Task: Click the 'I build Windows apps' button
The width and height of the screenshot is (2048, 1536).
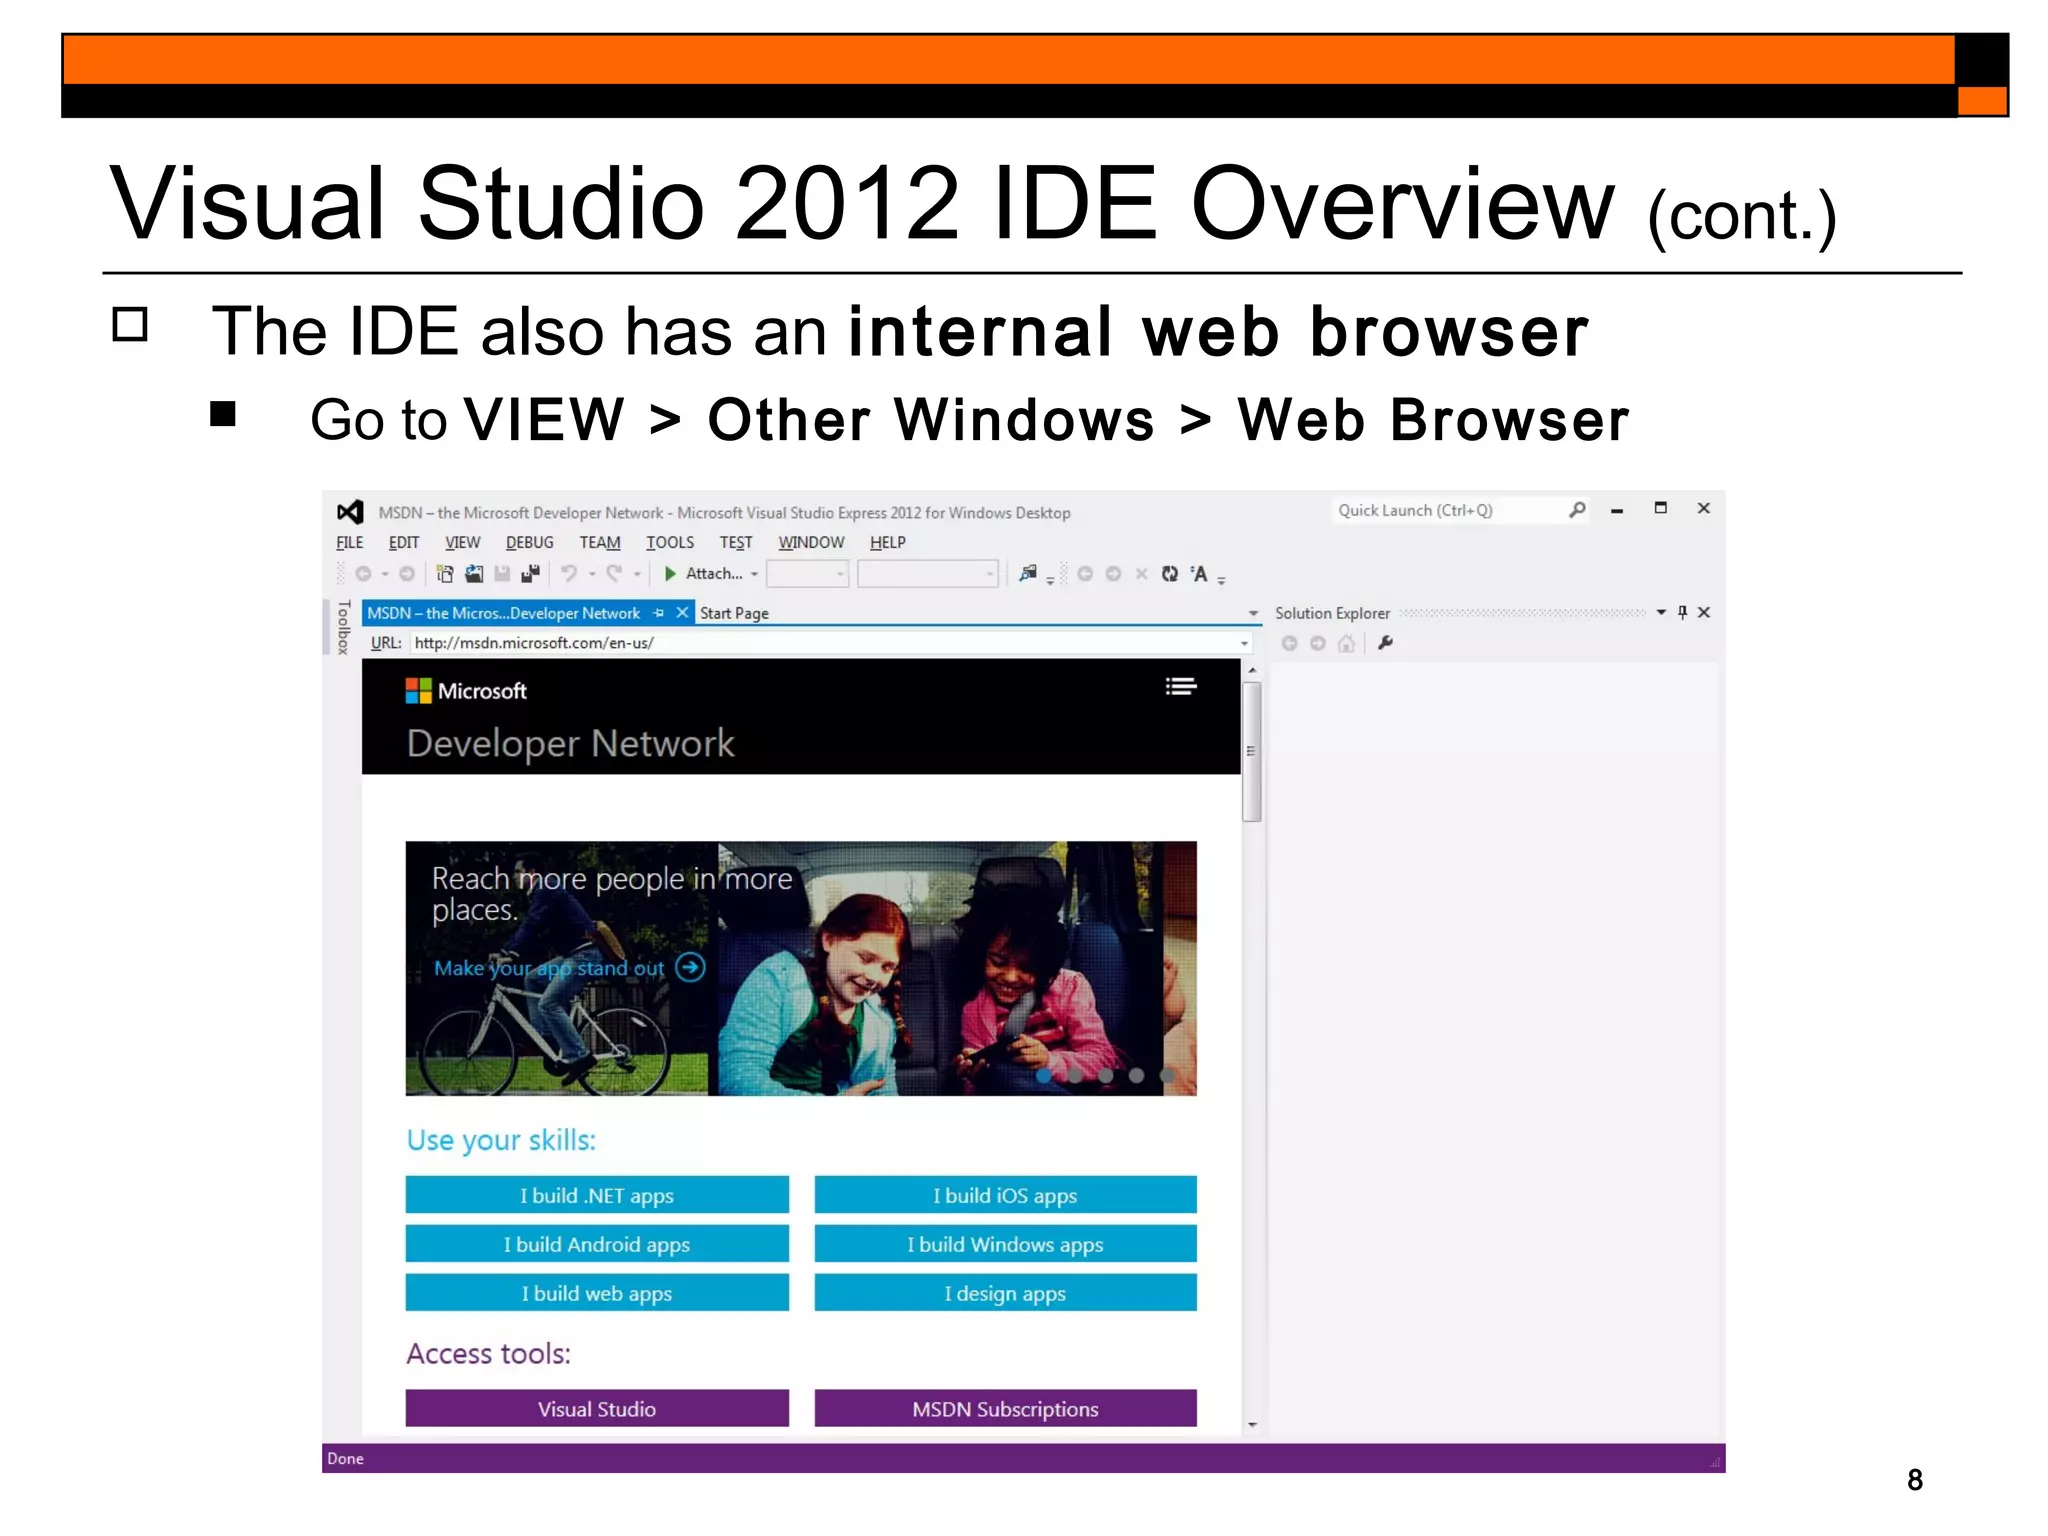Action: [x=1005, y=1244]
